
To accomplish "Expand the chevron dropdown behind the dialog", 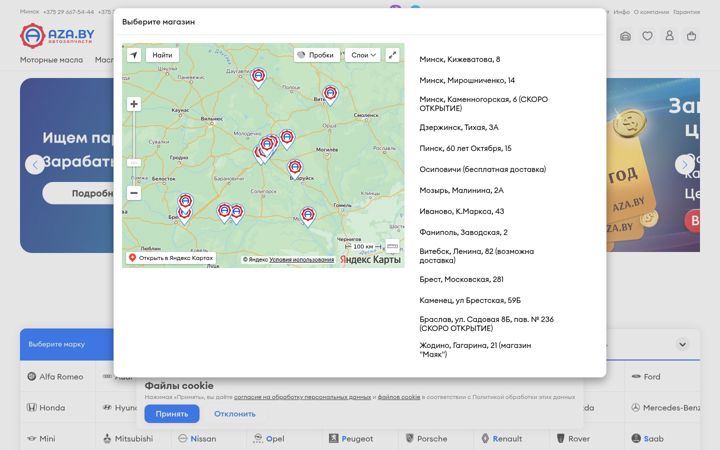I will pos(682,344).
